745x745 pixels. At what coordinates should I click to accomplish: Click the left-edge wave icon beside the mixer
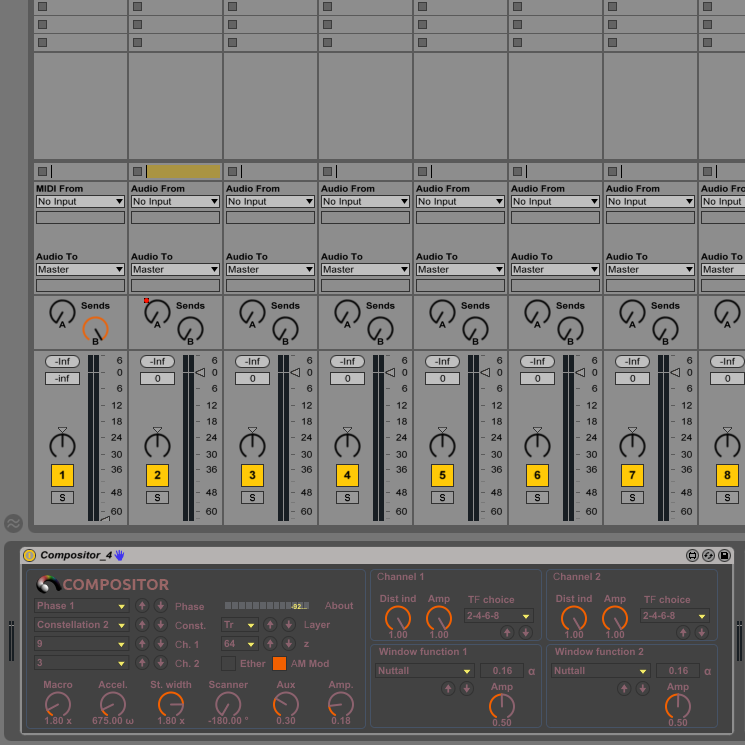[x=13, y=523]
